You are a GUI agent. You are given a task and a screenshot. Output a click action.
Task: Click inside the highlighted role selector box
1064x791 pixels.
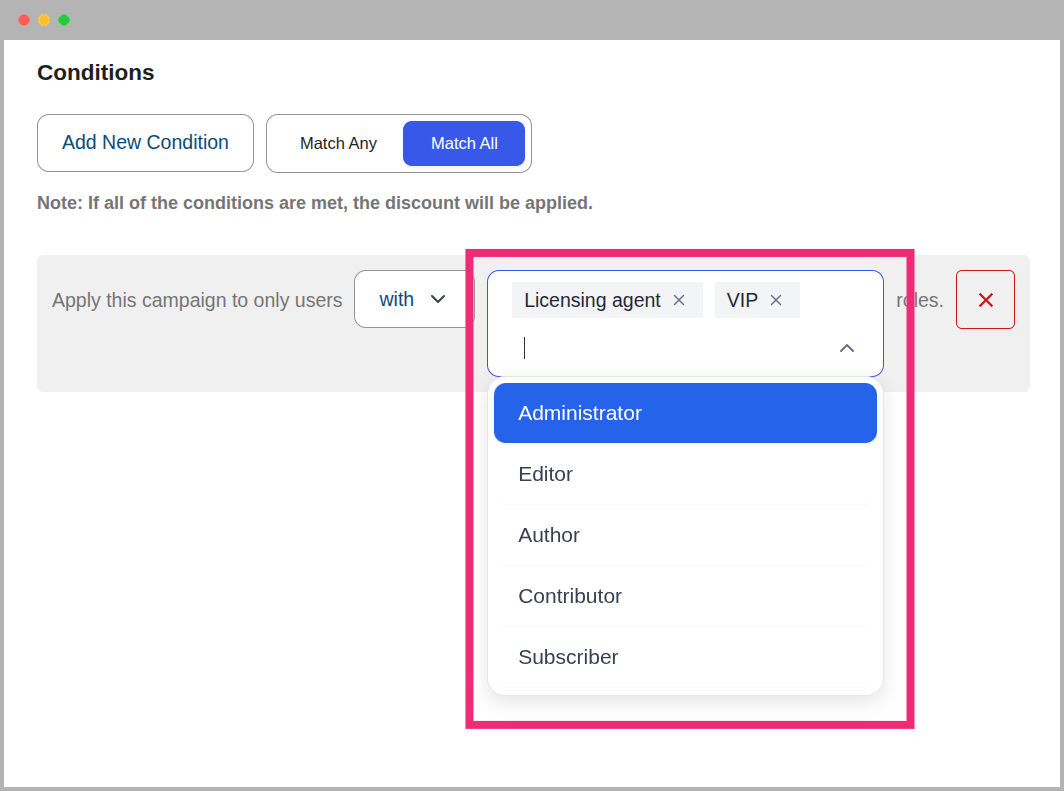pos(685,323)
